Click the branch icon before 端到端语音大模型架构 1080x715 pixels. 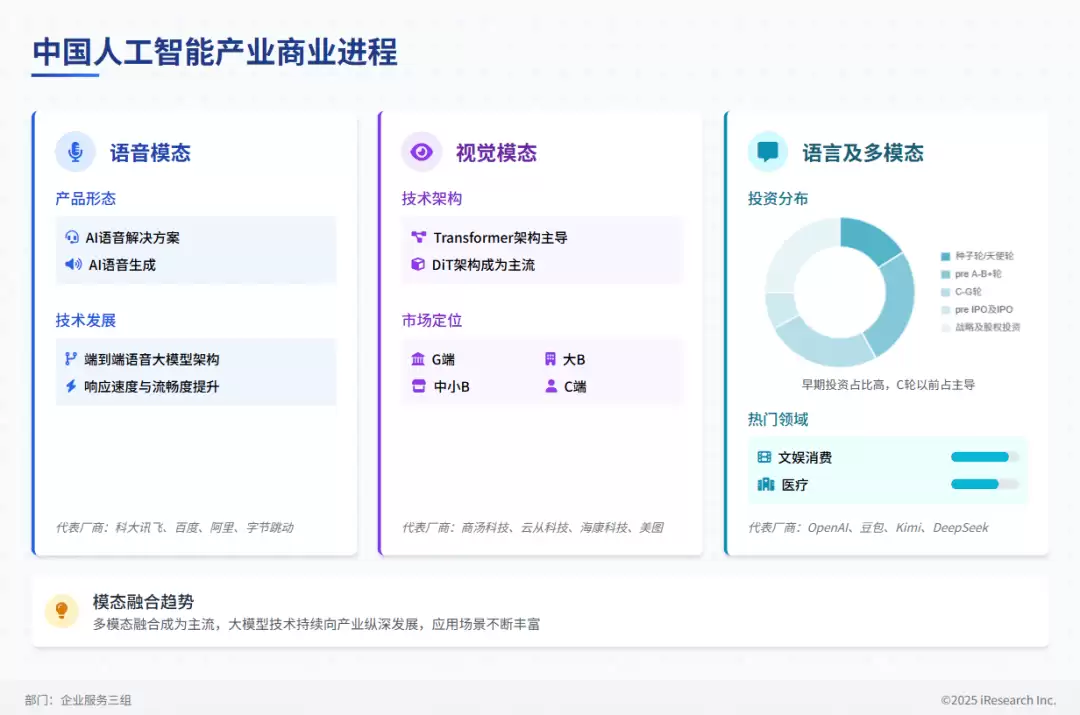70,359
